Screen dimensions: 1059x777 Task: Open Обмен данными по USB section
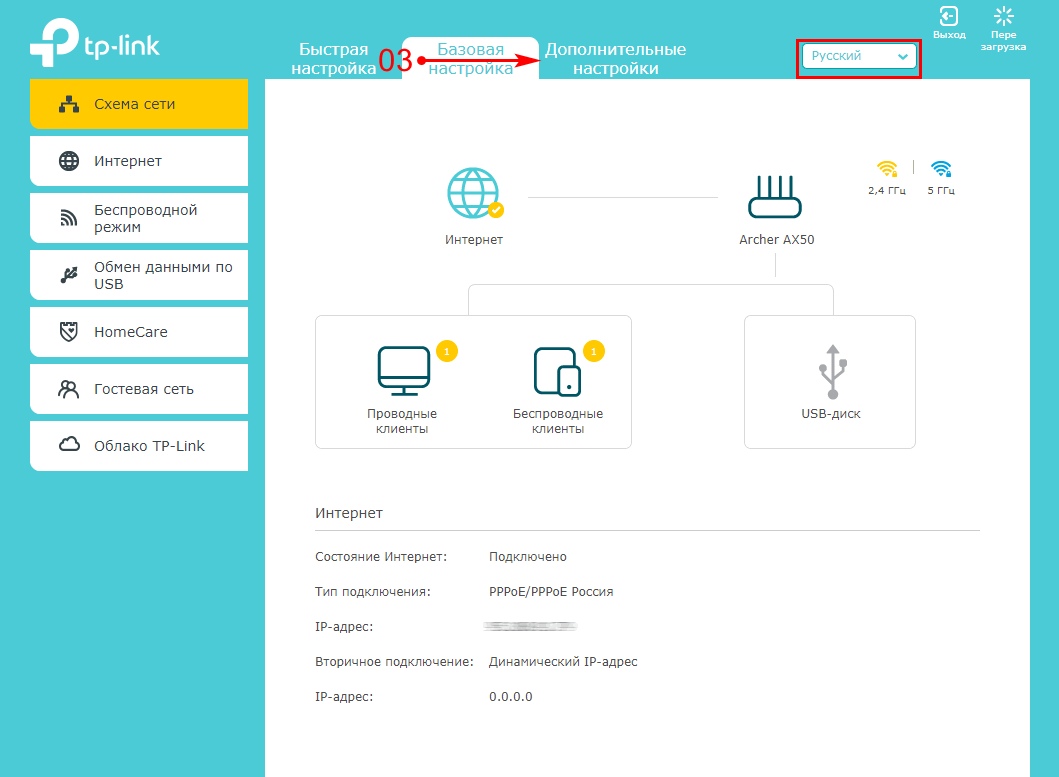pos(139,275)
